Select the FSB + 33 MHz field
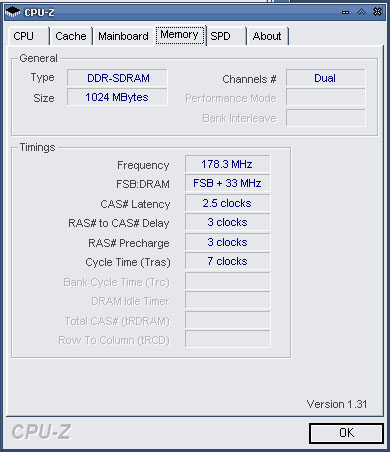This screenshot has height=452, width=390. [227, 183]
